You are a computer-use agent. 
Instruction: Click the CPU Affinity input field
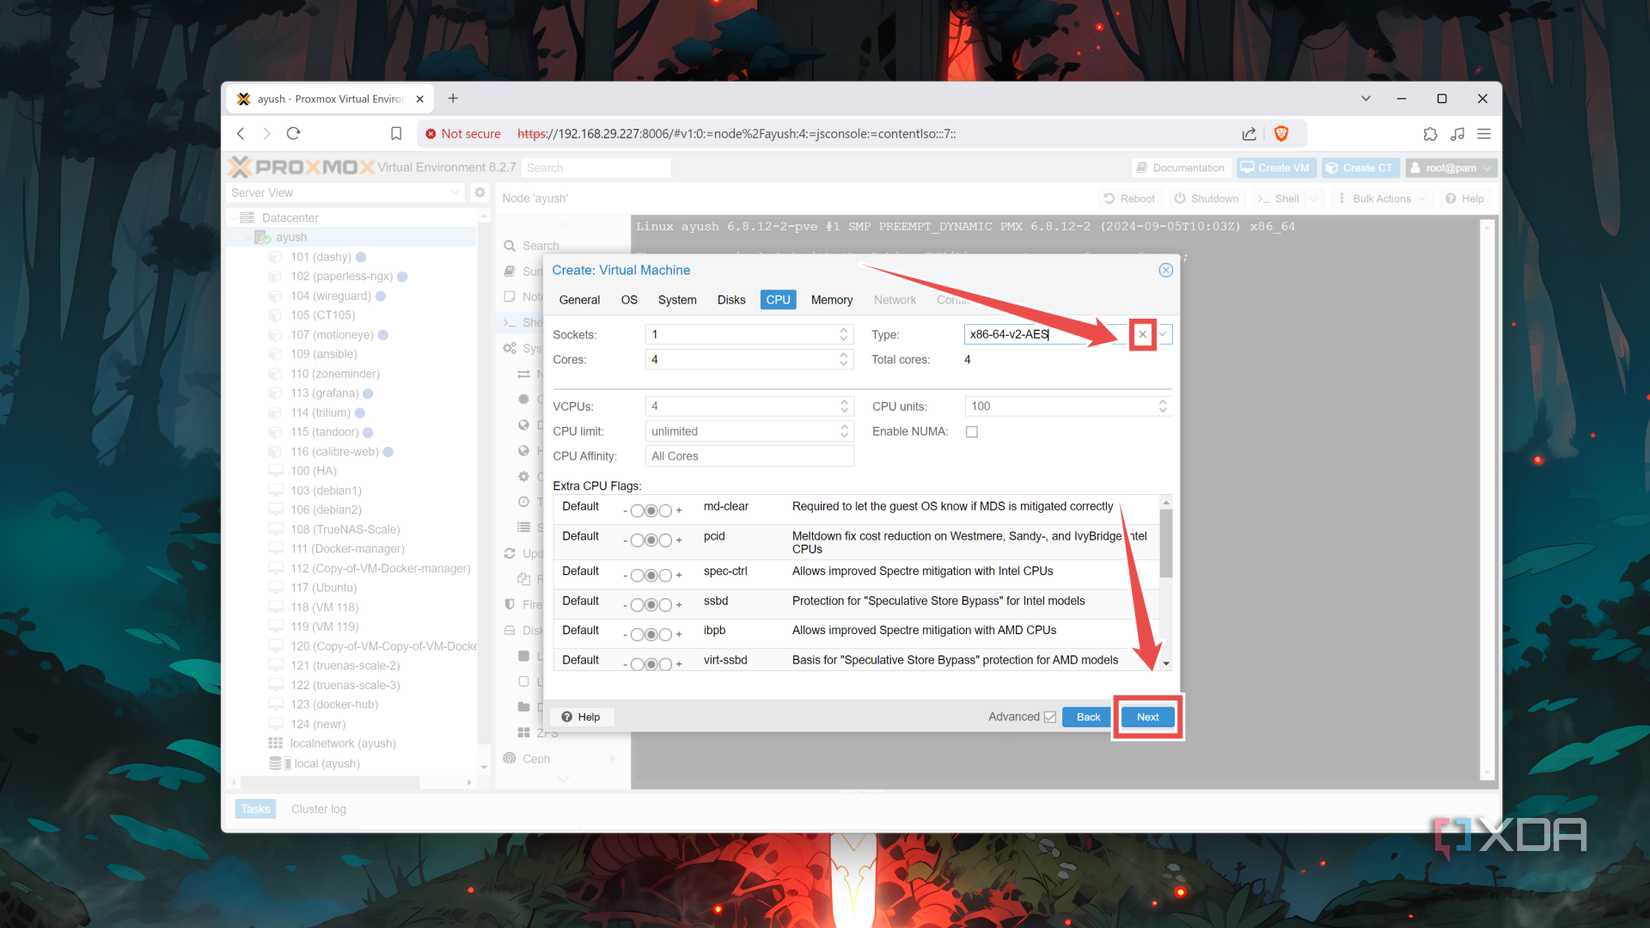[x=749, y=456]
